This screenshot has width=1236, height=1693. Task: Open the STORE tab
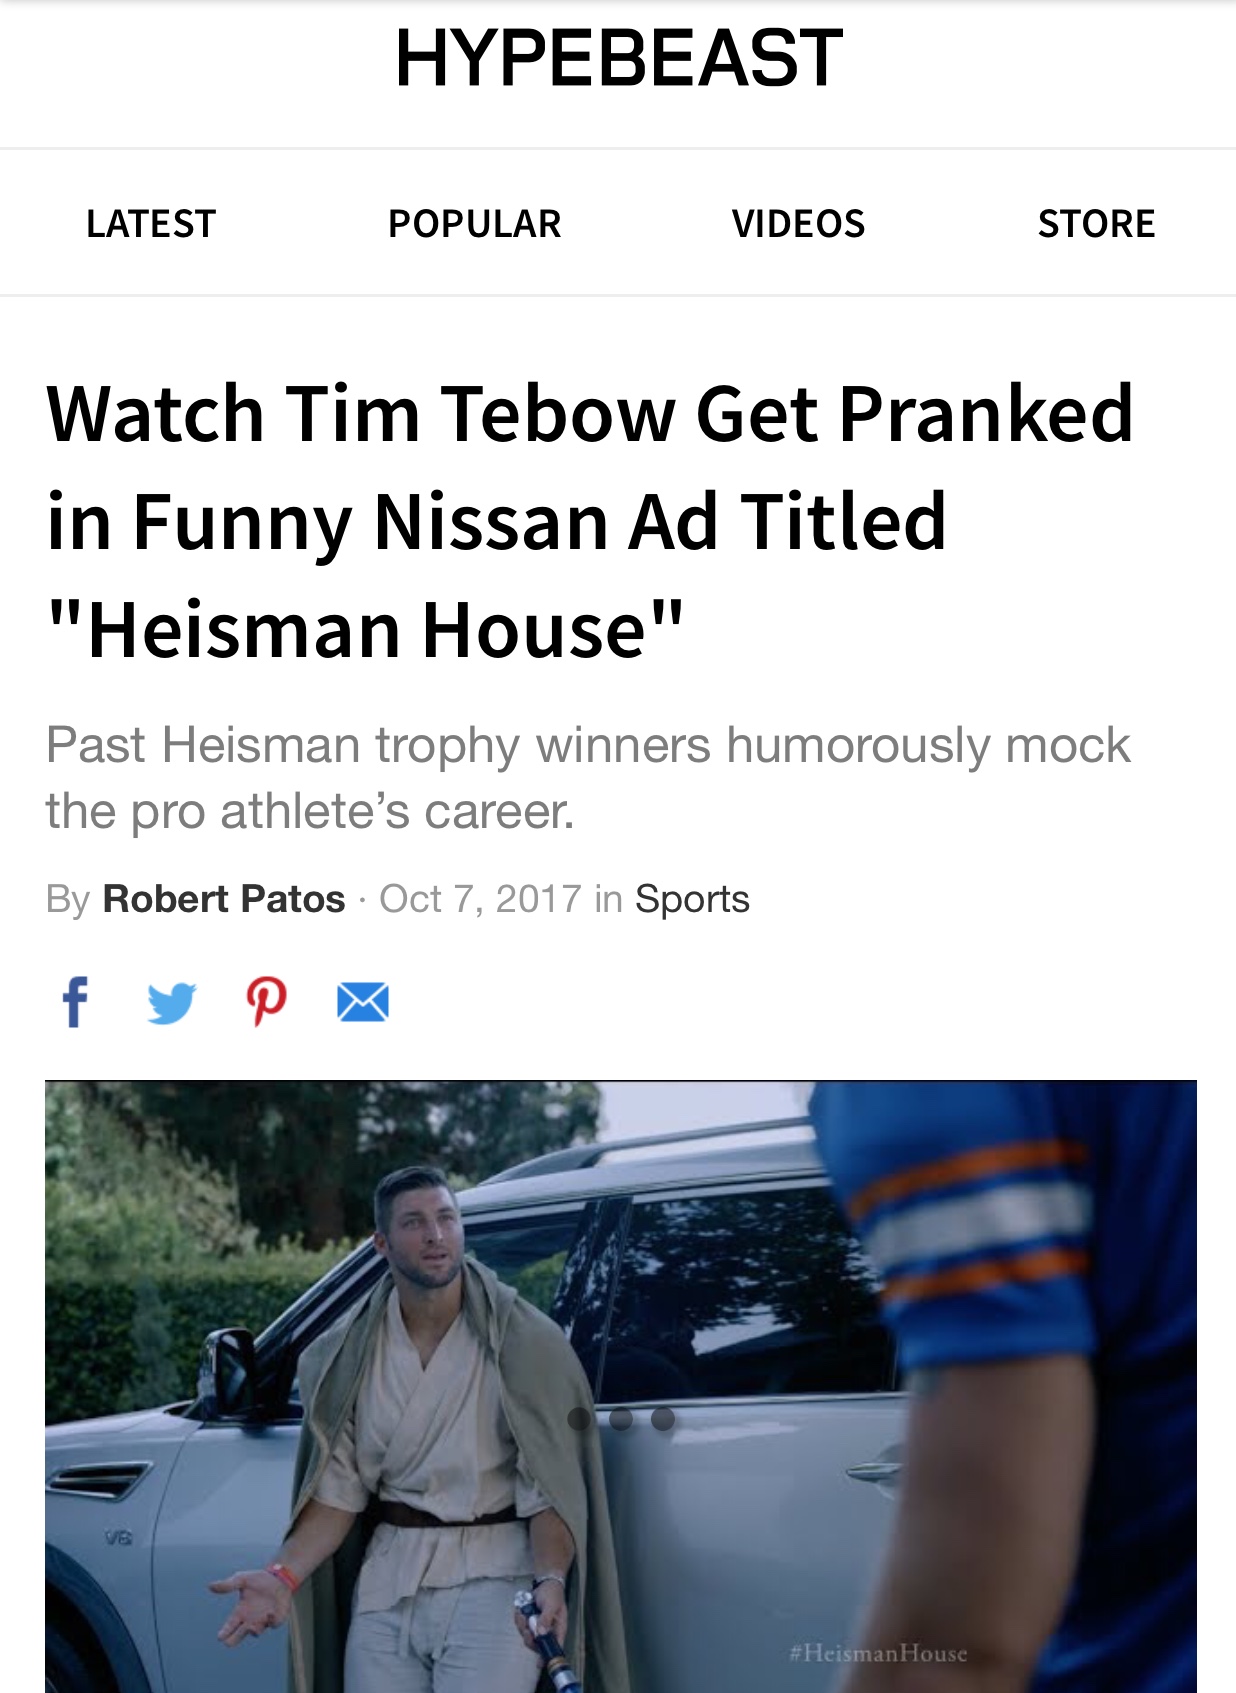coord(1096,223)
